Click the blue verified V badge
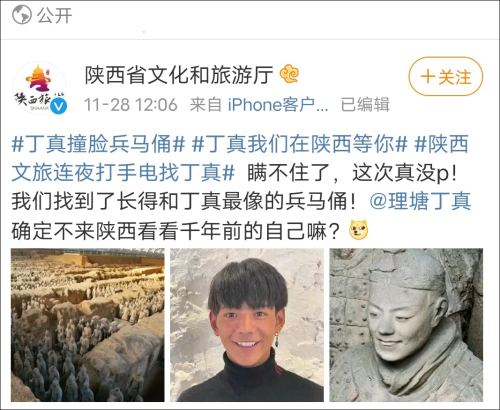This screenshot has width=500, height=410. 60,106
